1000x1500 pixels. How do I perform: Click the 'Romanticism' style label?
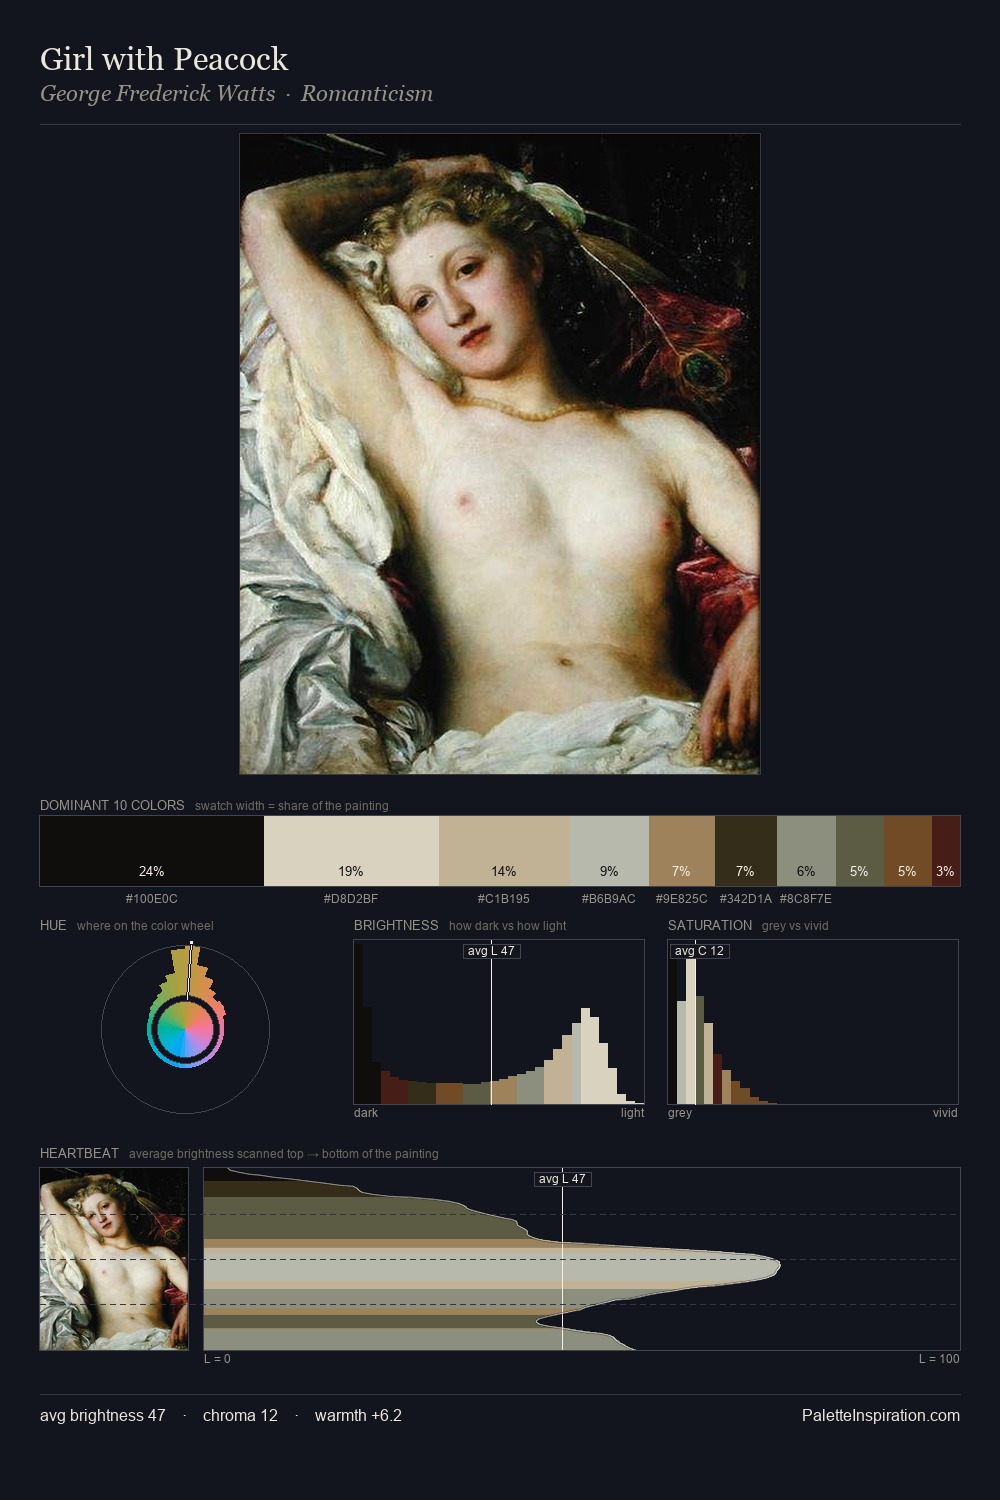tap(367, 93)
